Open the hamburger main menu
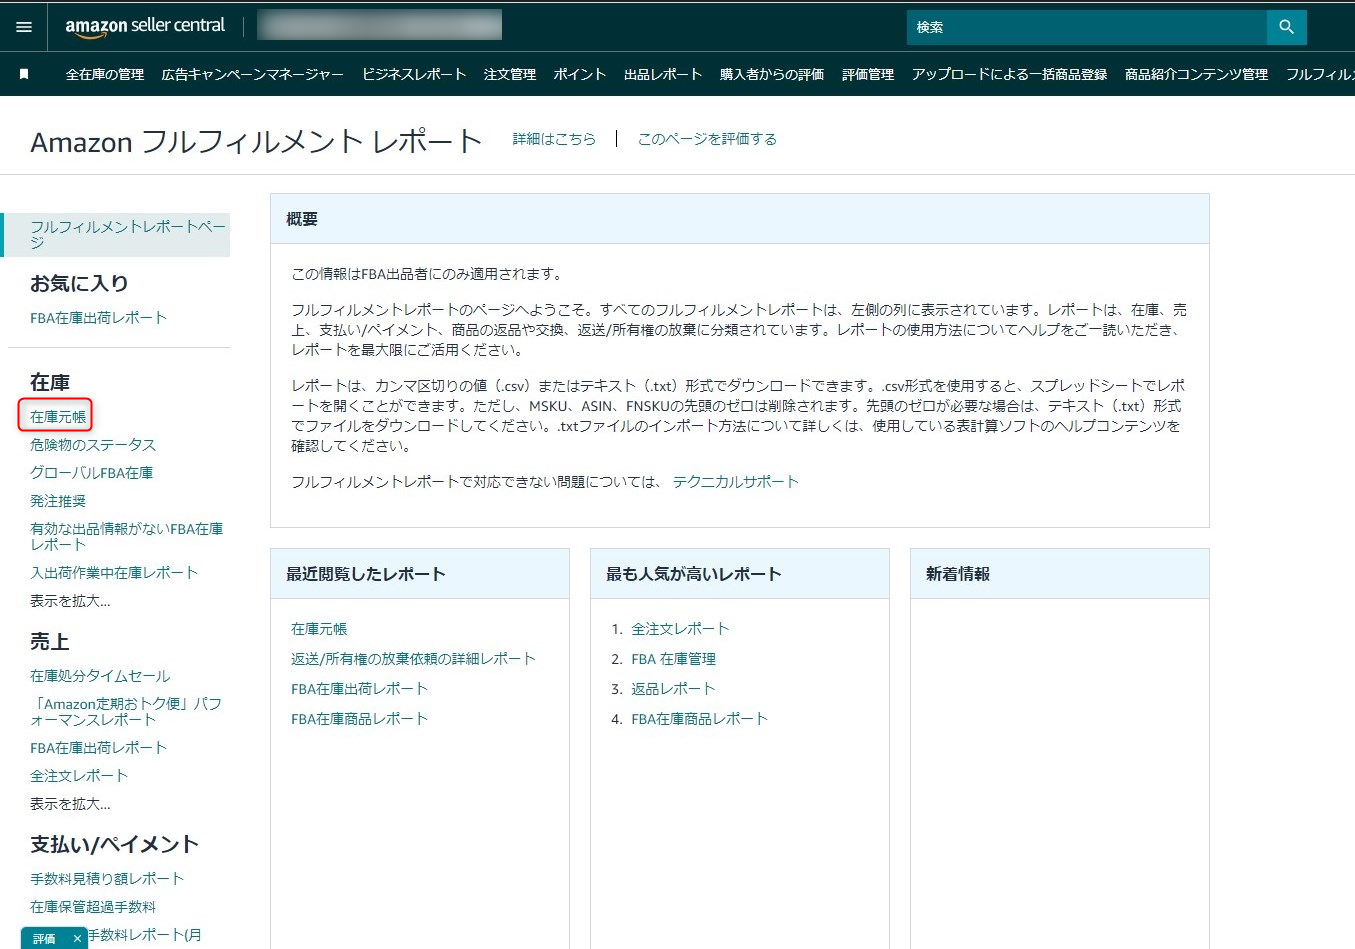 [24, 27]
